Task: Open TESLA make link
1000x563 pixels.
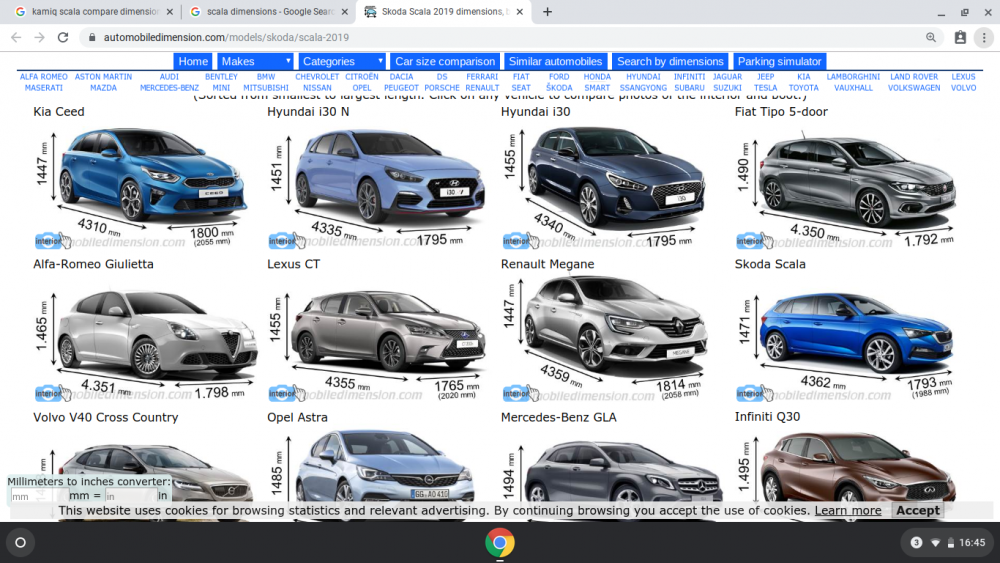Action: [765, 88]
